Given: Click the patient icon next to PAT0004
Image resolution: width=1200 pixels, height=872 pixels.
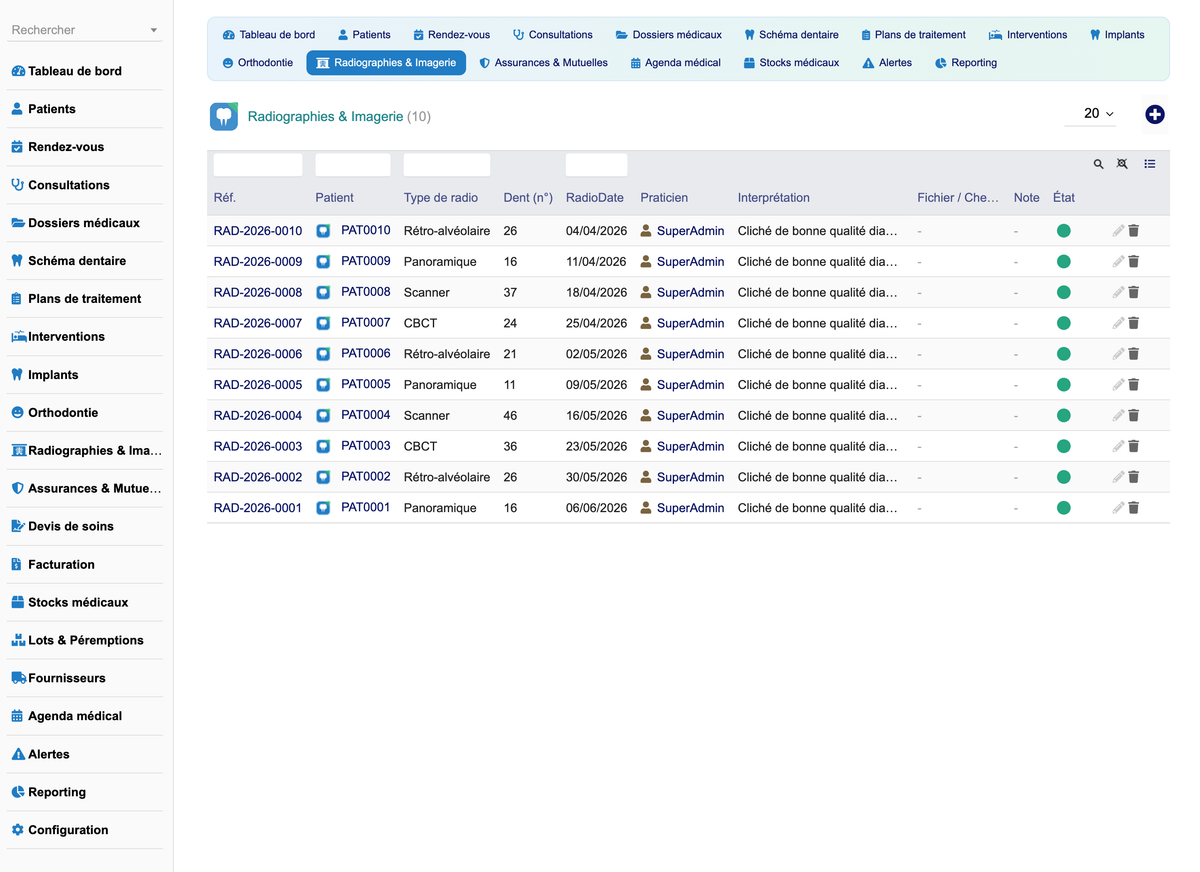Looking at the screenshot, I should [x=323, y=416].
